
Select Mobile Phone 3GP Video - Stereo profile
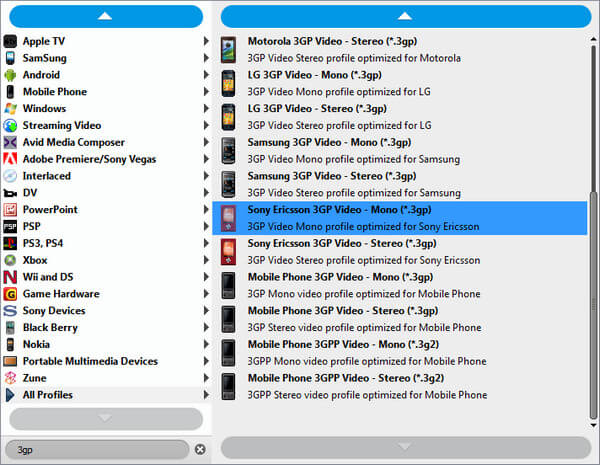pos(400,319)
